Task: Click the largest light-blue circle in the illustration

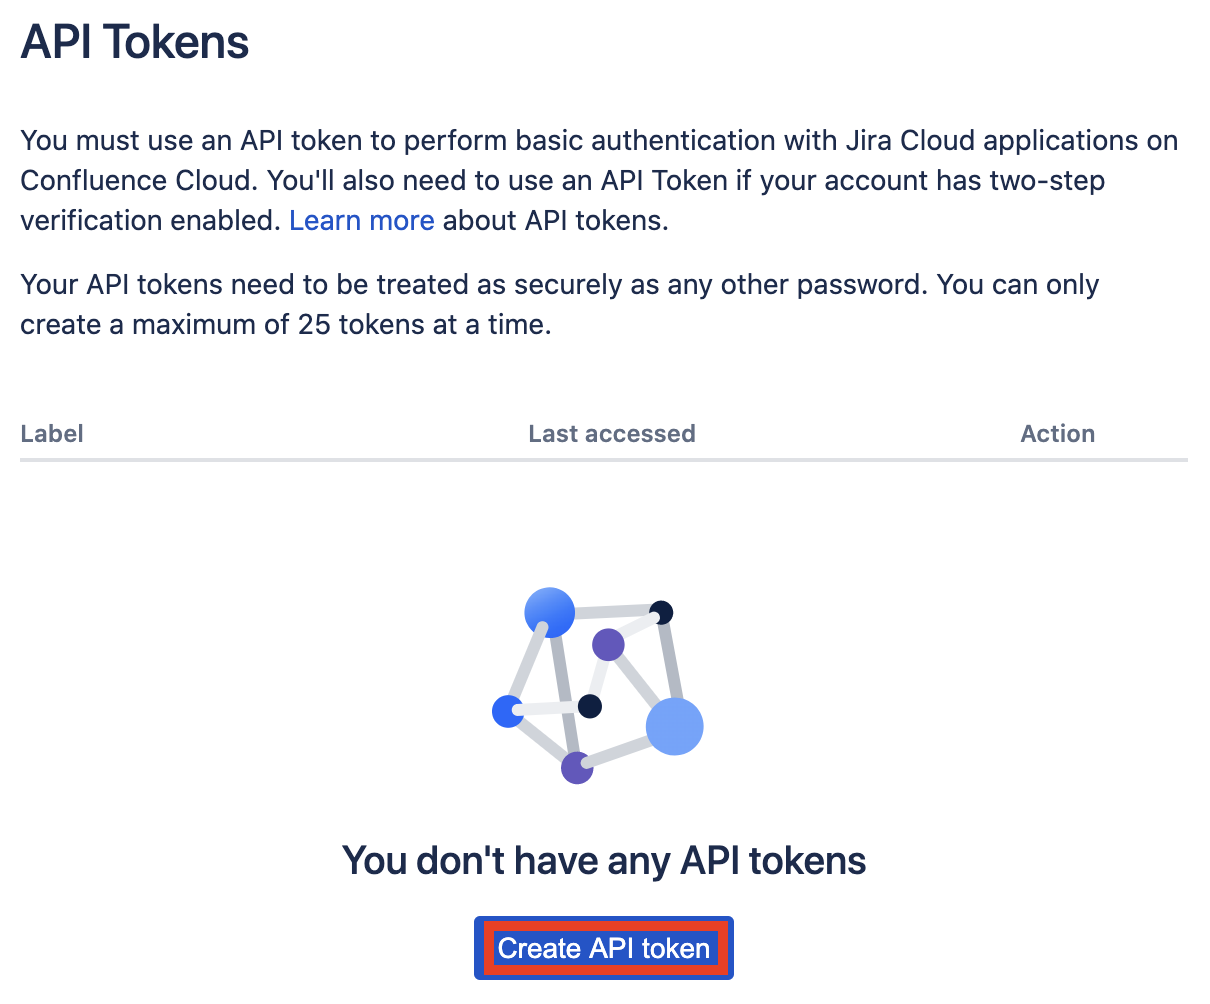Action: [x=675, y=726]
